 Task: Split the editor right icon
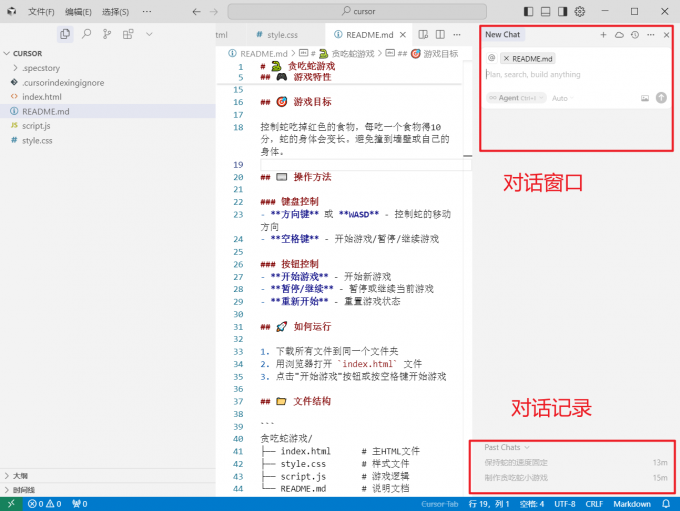440,34
